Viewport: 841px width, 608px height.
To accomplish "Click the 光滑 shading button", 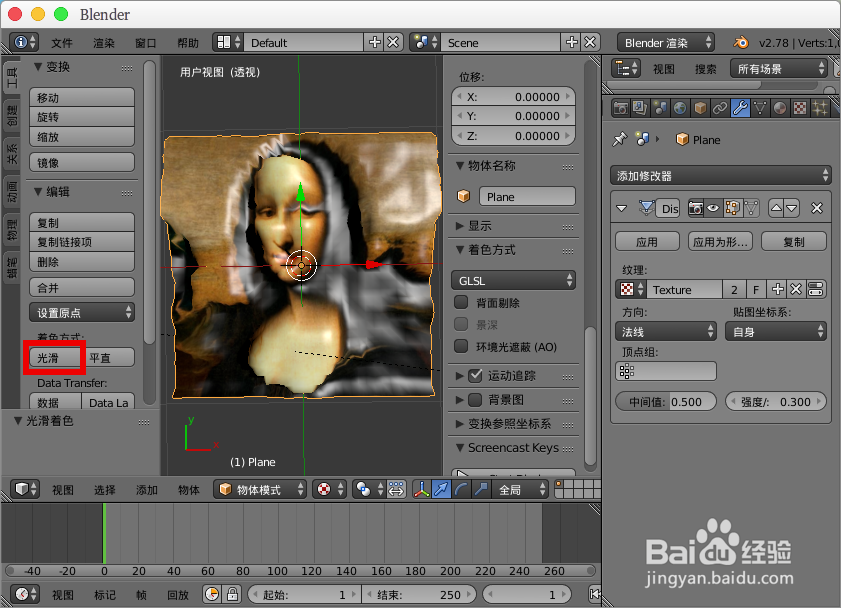I will [x=55, y=358].
